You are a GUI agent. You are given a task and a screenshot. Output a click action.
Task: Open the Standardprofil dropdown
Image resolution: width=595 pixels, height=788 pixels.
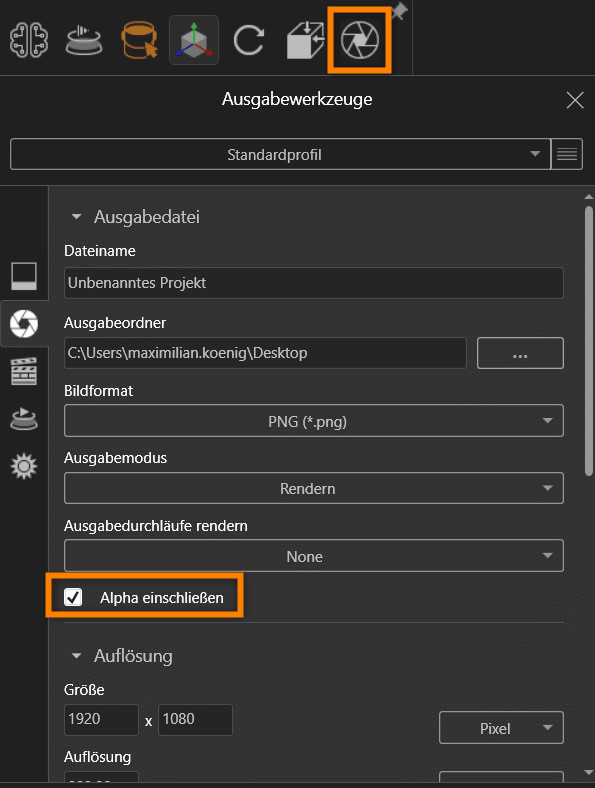[280, 154]
